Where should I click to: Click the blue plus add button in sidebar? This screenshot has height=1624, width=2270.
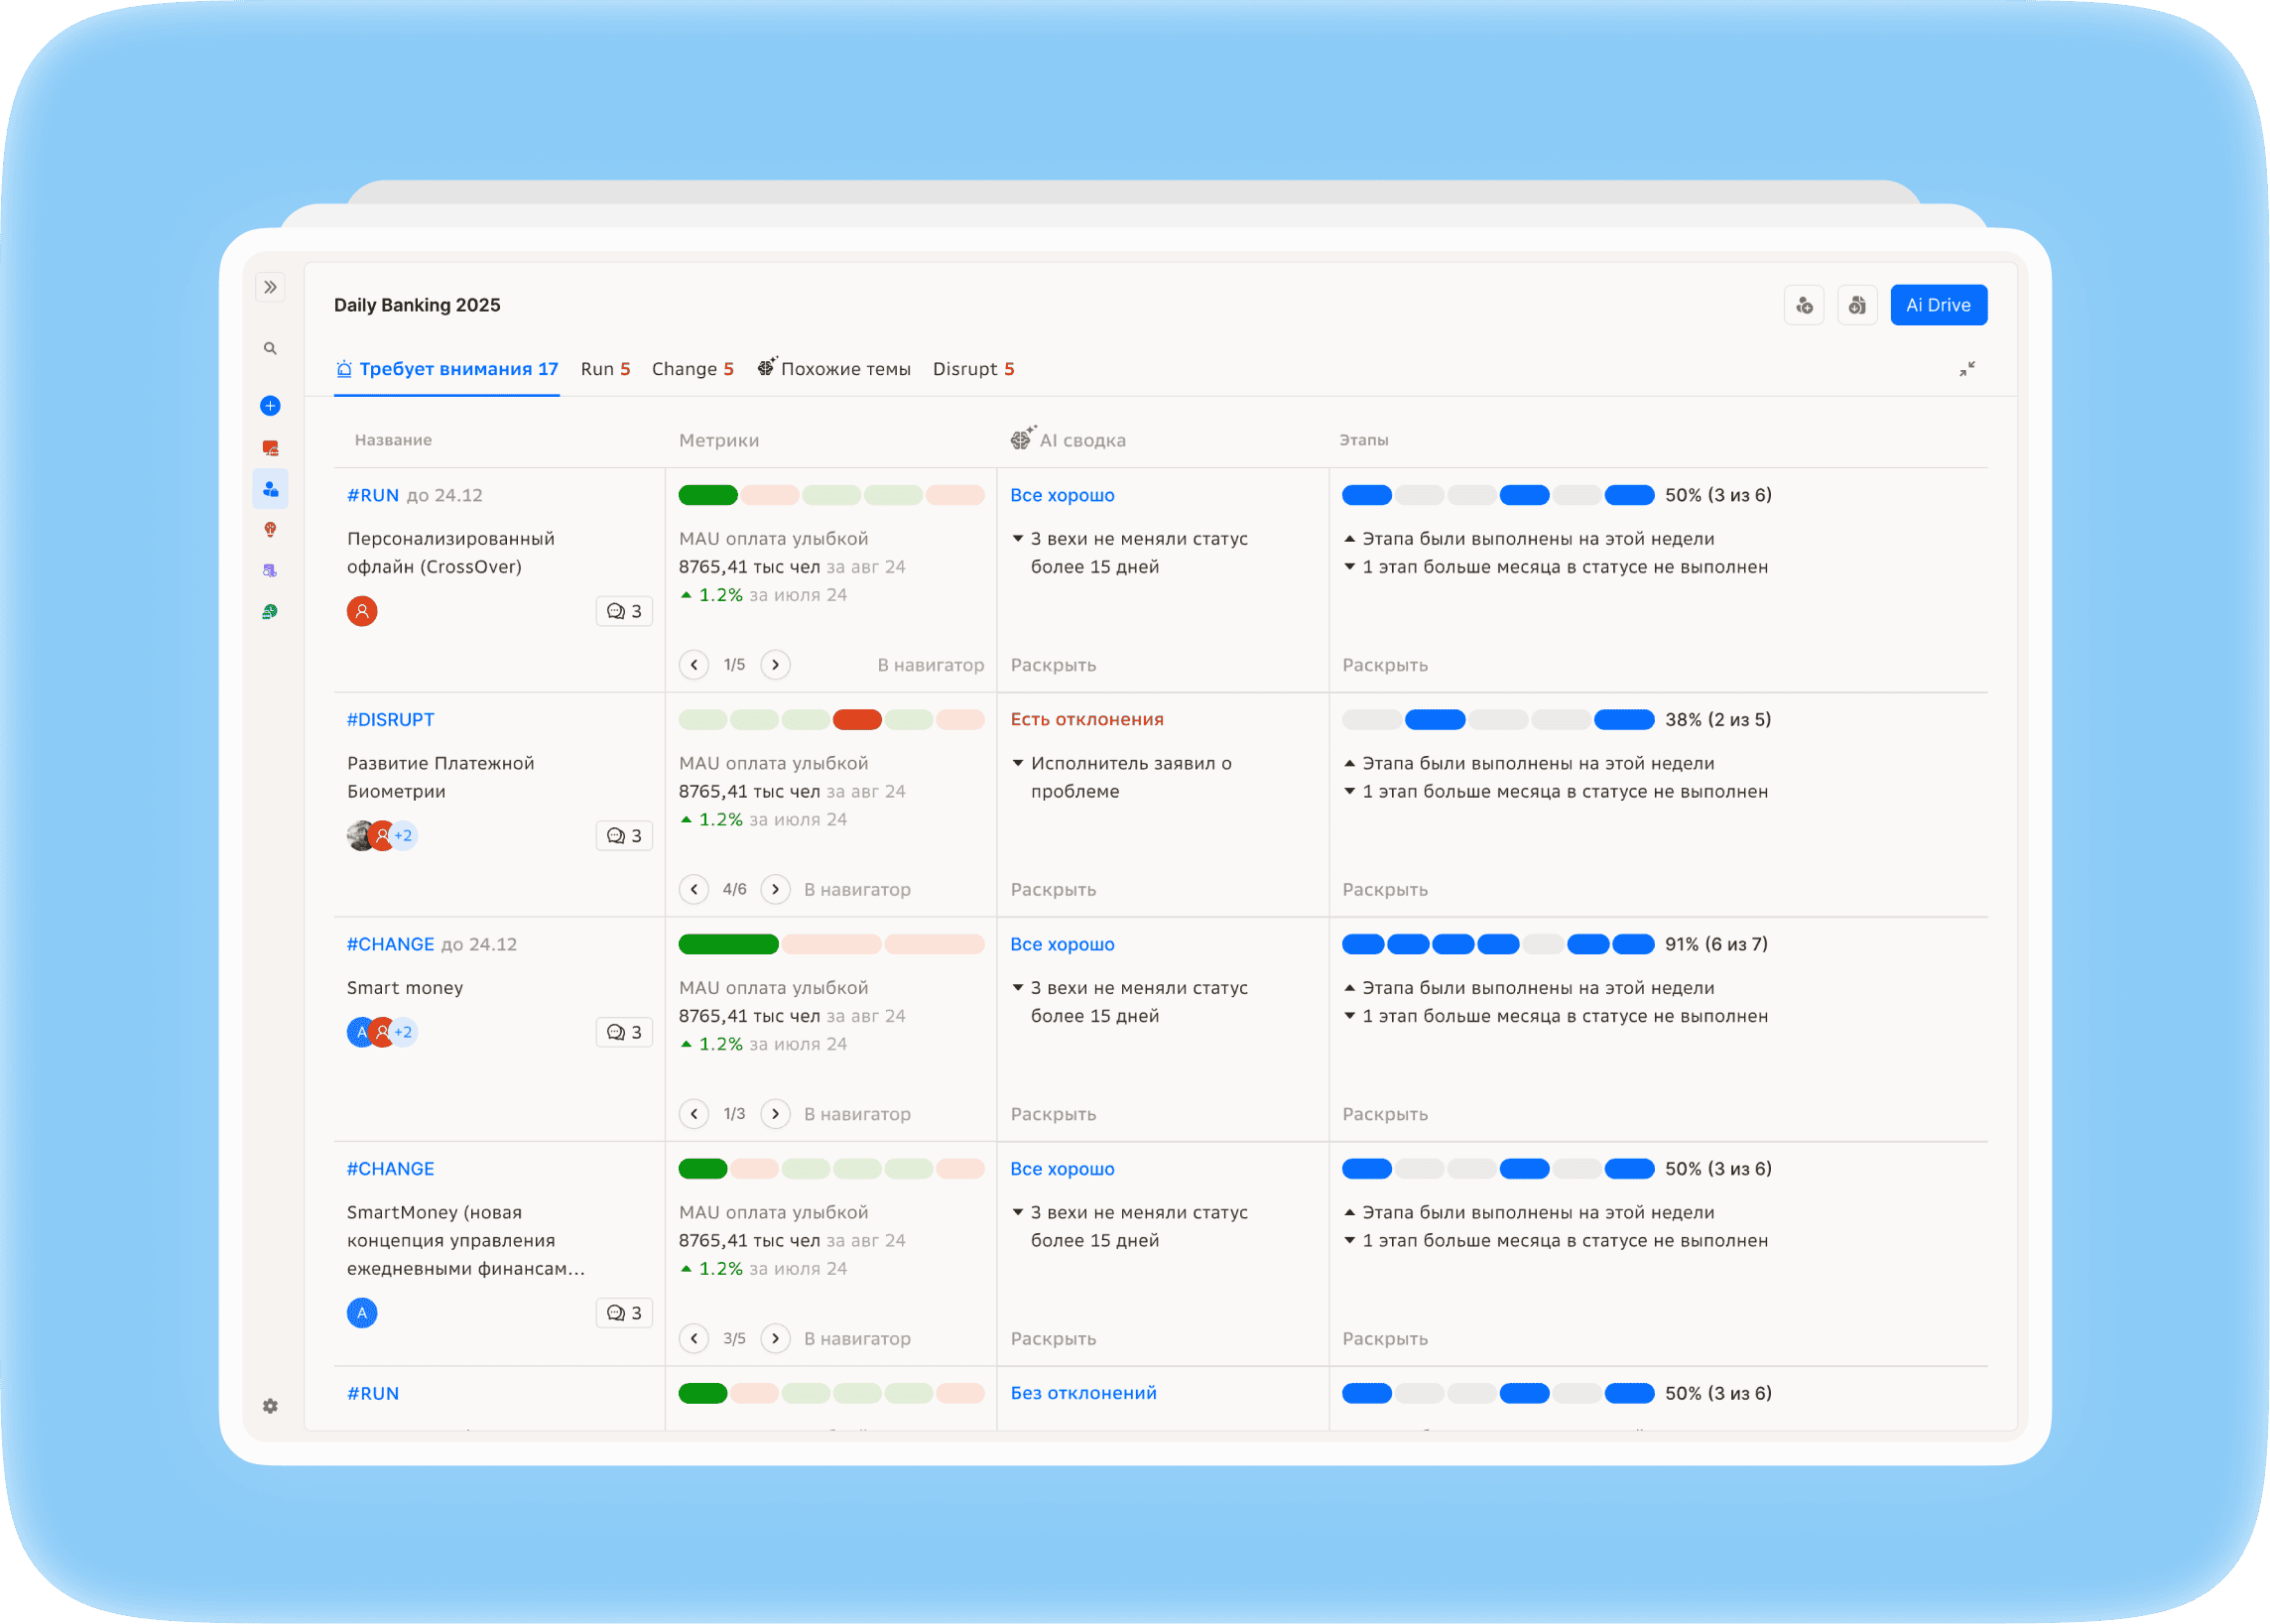point(270,406)
